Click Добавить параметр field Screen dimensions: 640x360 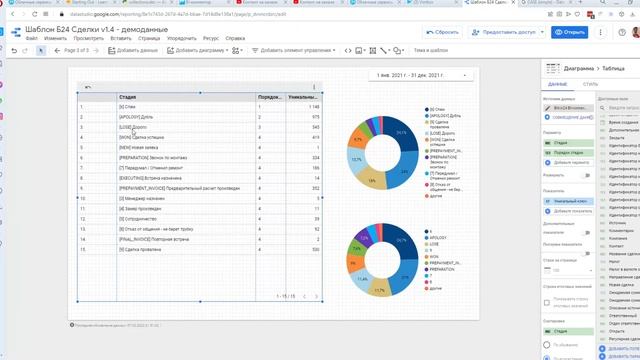coord(568,162)
